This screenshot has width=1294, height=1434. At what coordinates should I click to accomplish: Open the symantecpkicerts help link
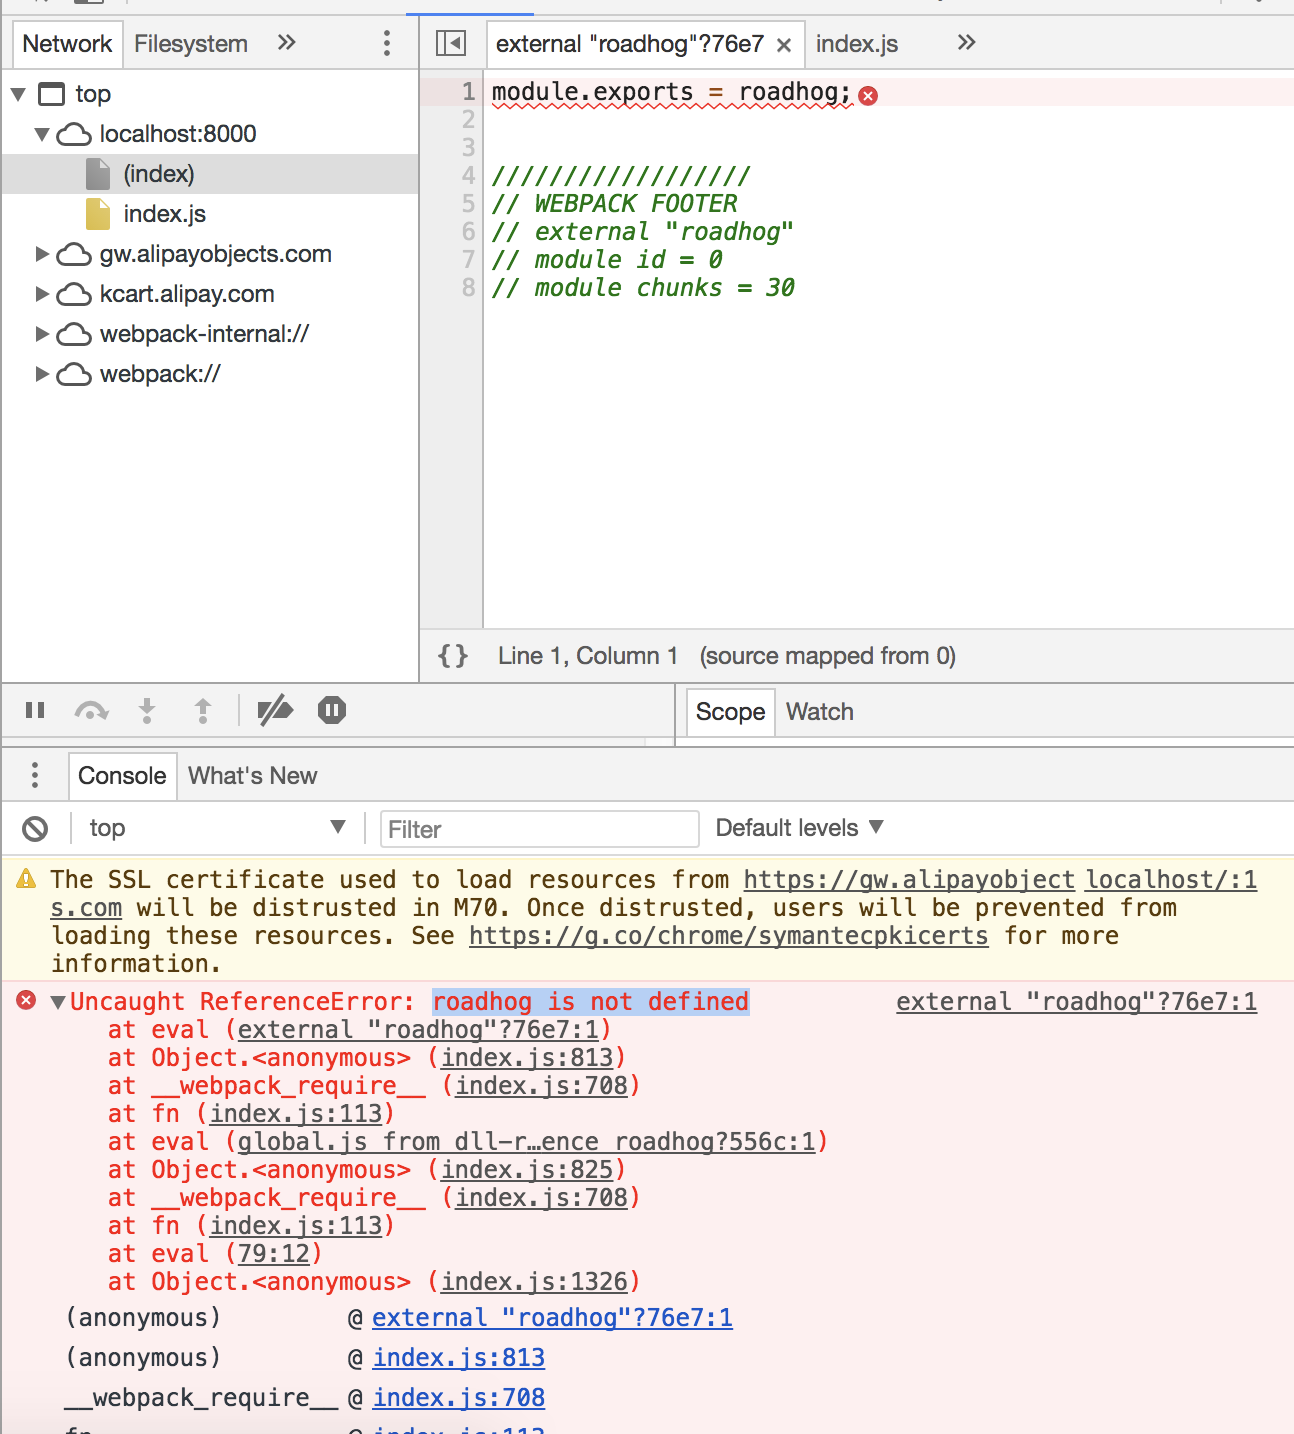click(x=729, y=936)
